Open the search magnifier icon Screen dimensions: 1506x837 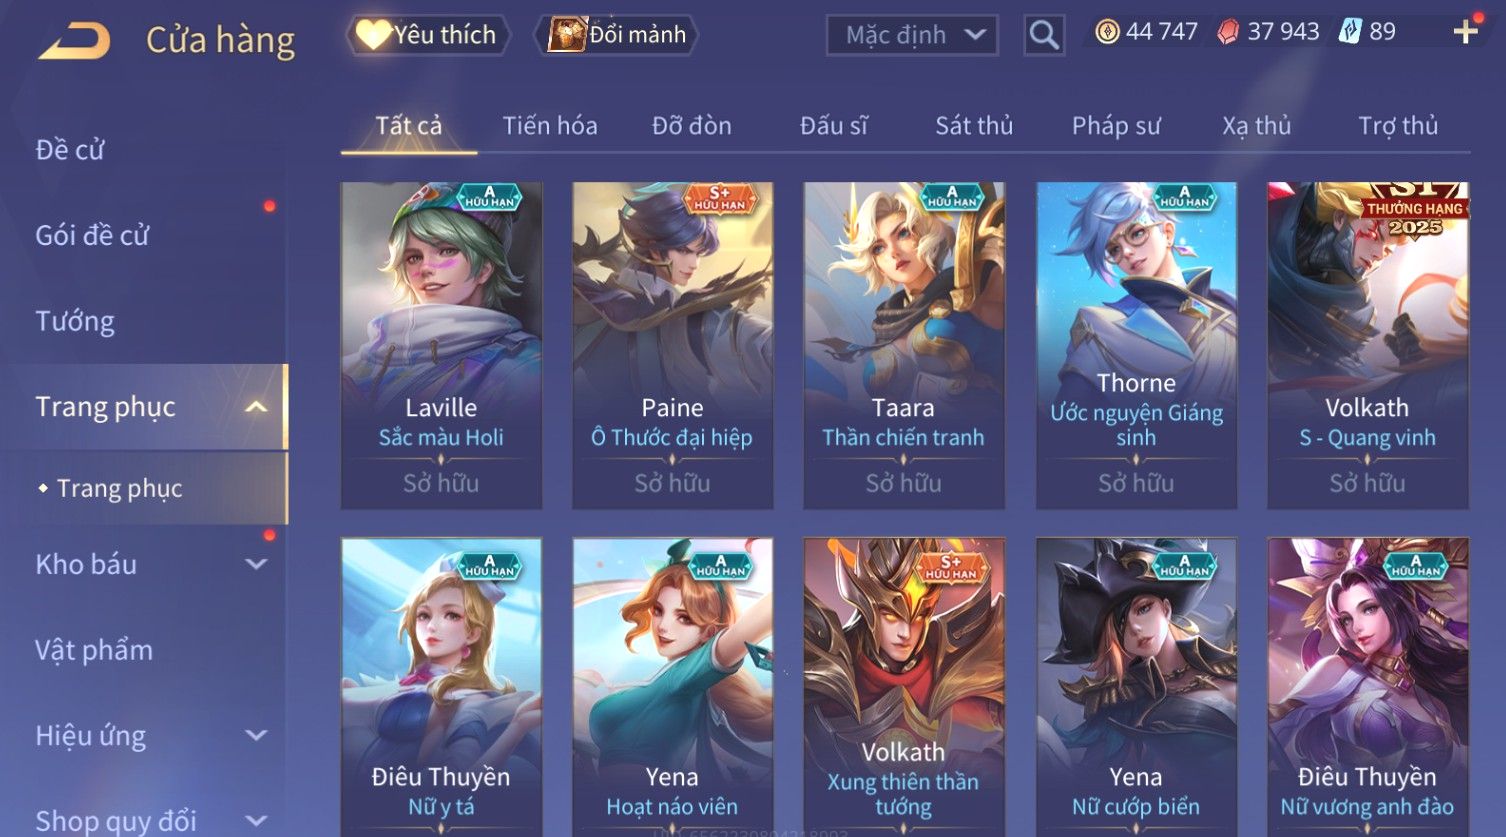(1044, 36)
